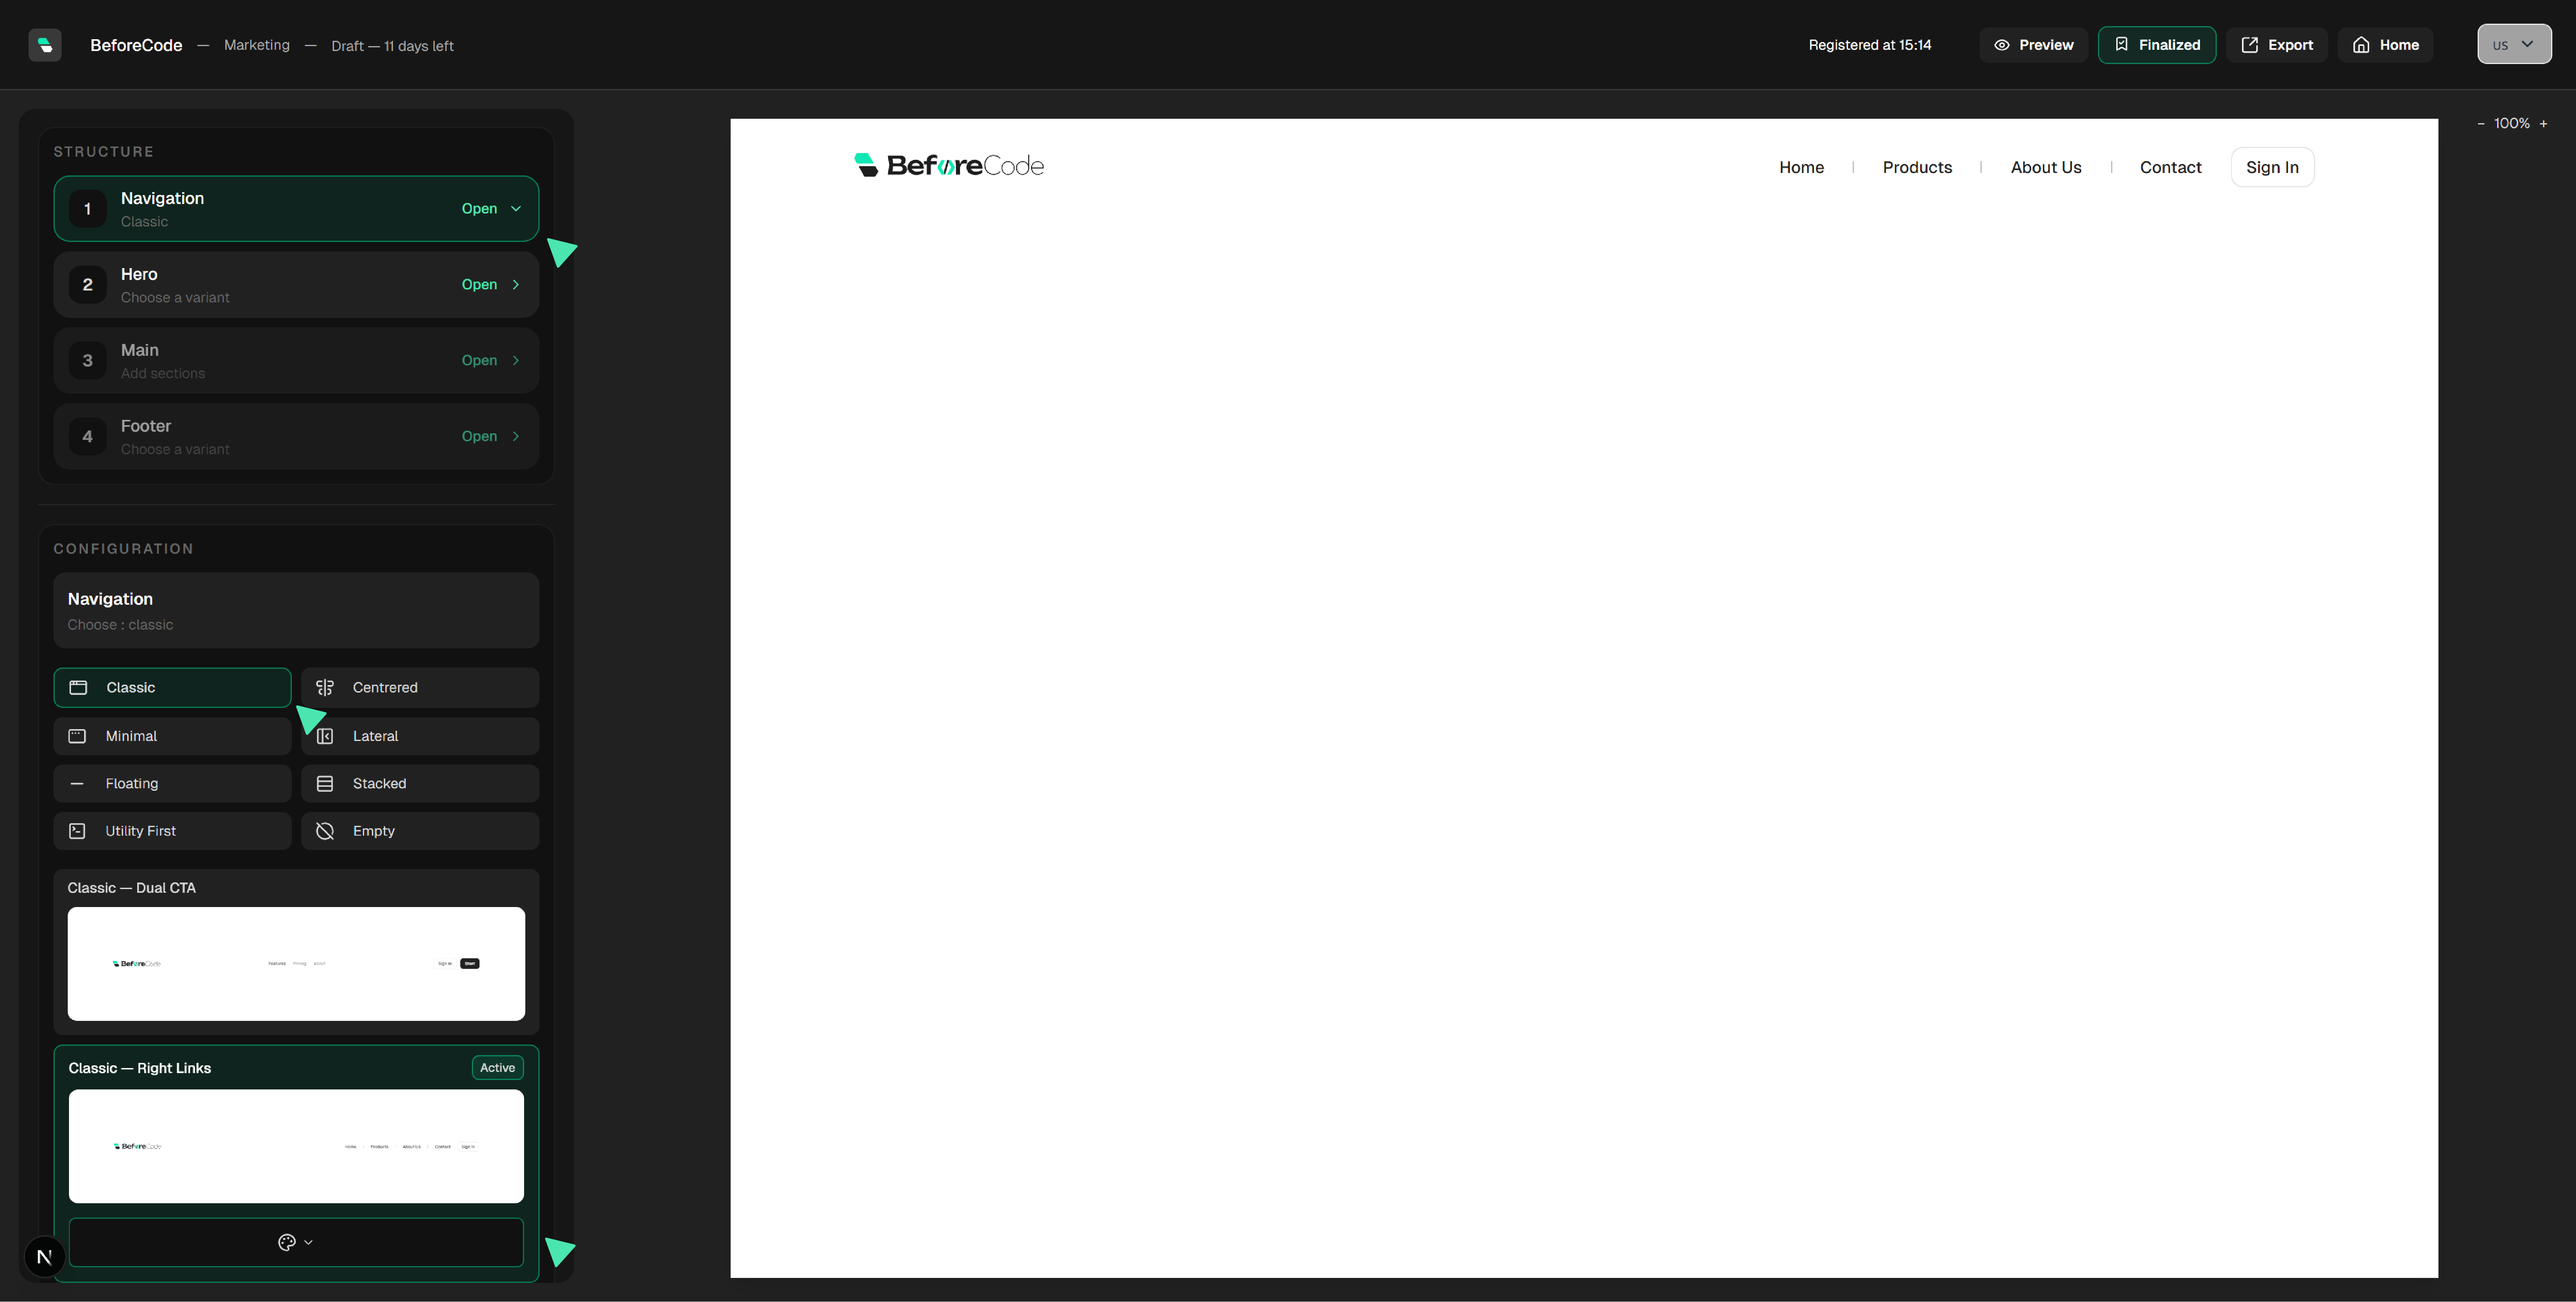Click the Lateral layout icon

[x=325, y=736]
